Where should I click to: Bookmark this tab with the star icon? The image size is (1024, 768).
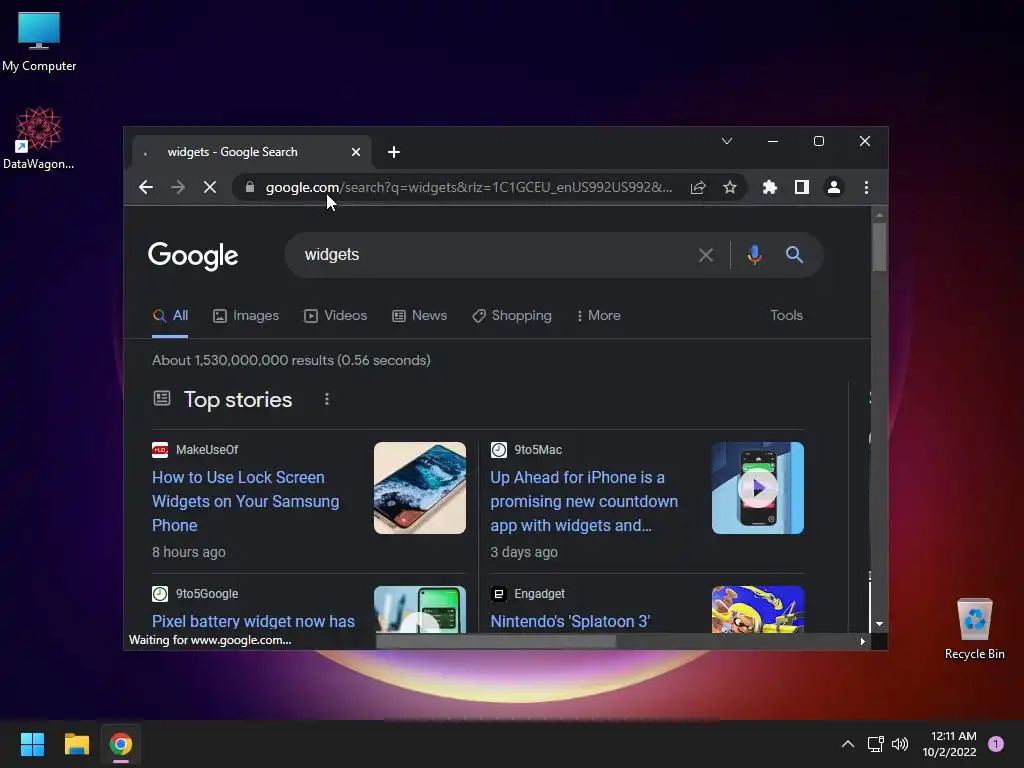pyautogui.click(x=729, y=187)
